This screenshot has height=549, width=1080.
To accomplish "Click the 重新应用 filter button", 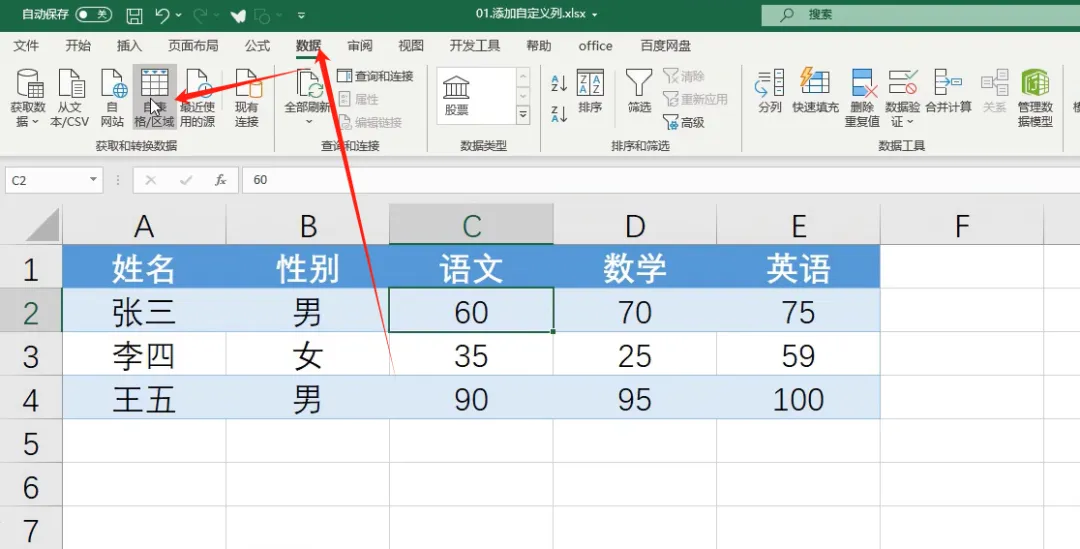I will pos(696,99).
